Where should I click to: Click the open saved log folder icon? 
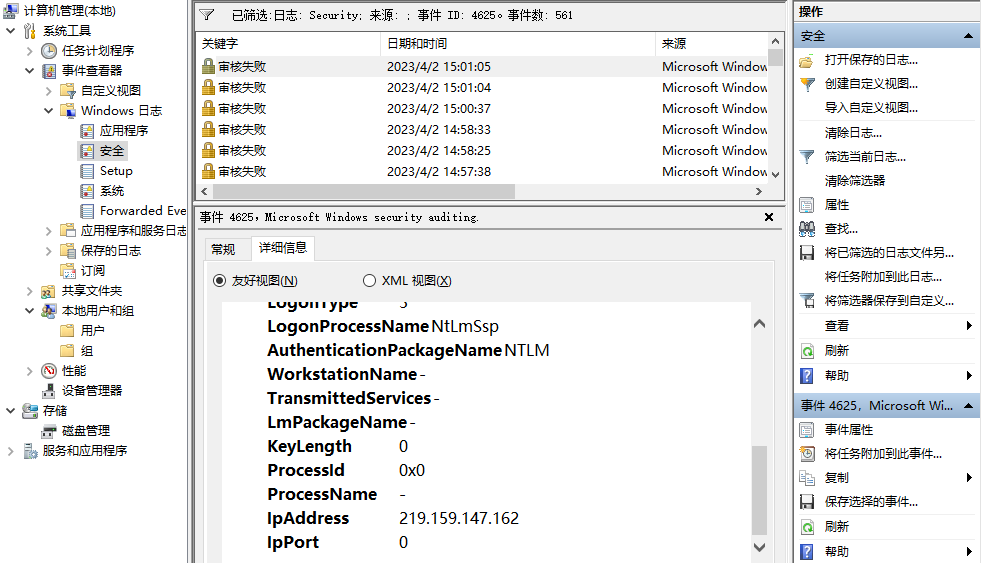pos(807,60)
